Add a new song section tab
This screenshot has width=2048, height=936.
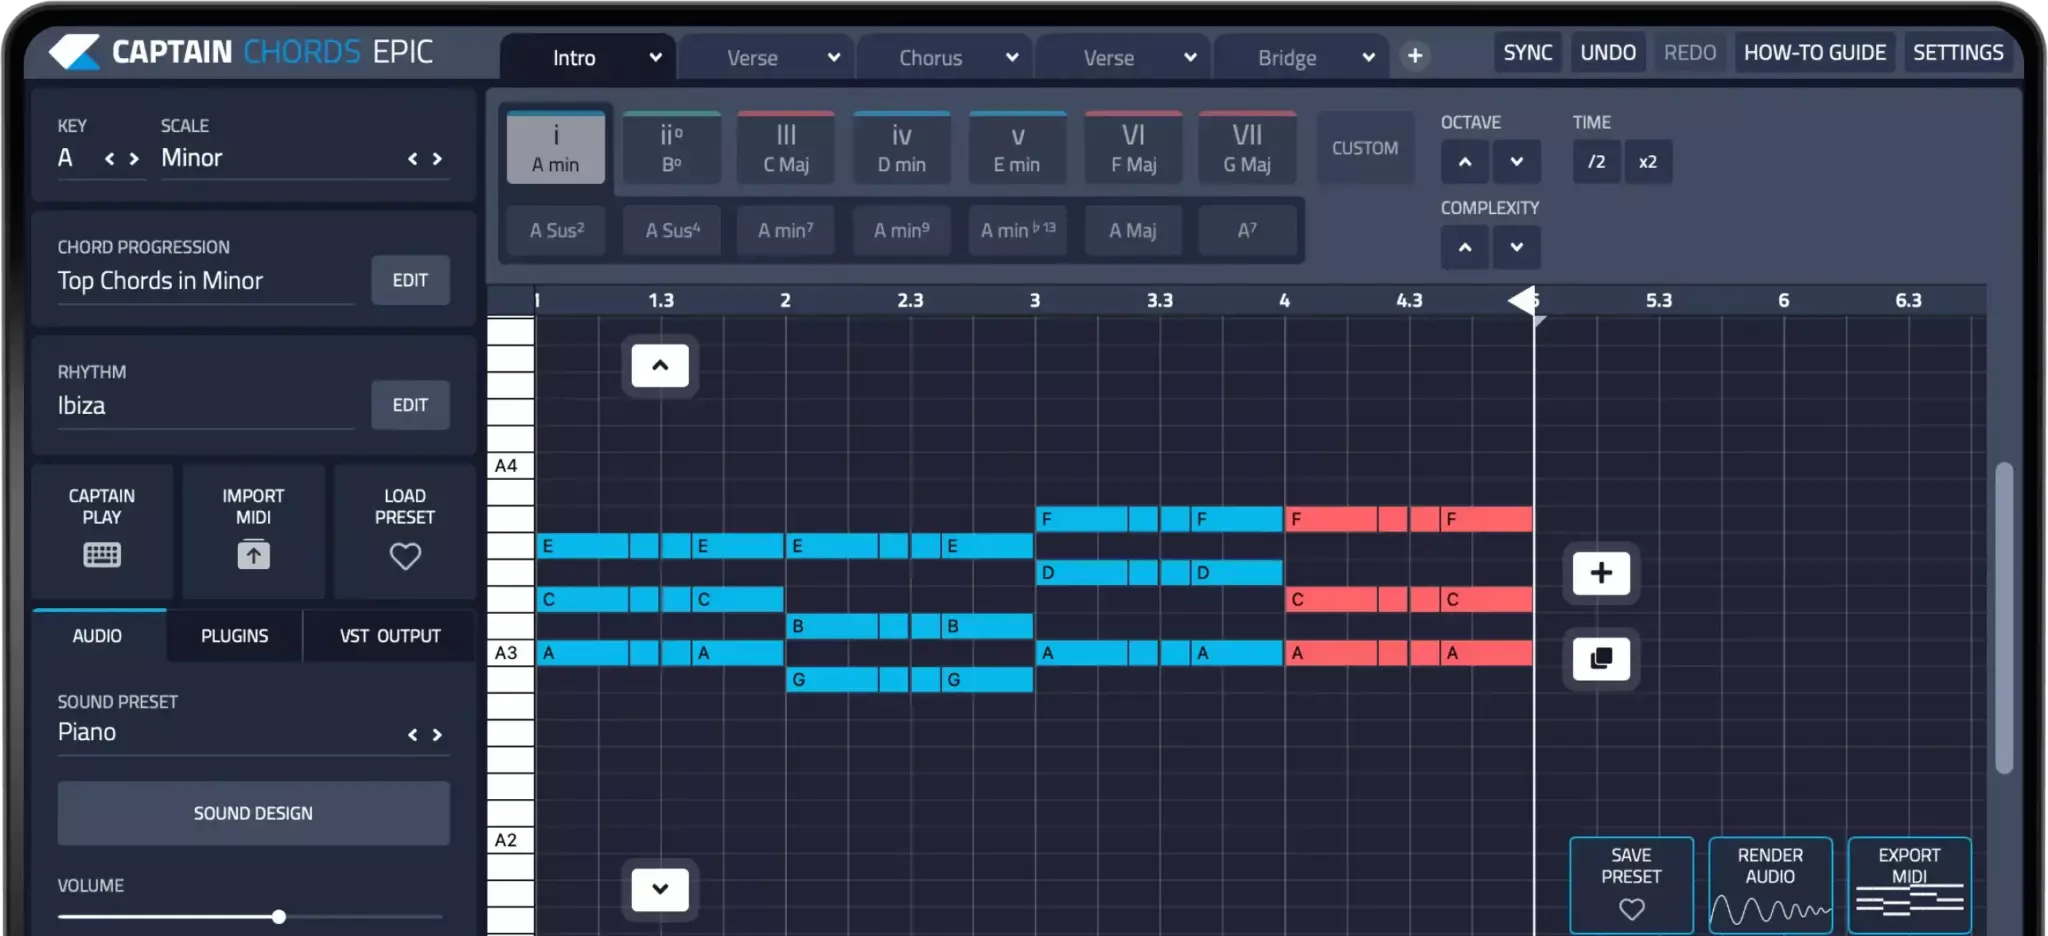click(x=1414, y=56)
